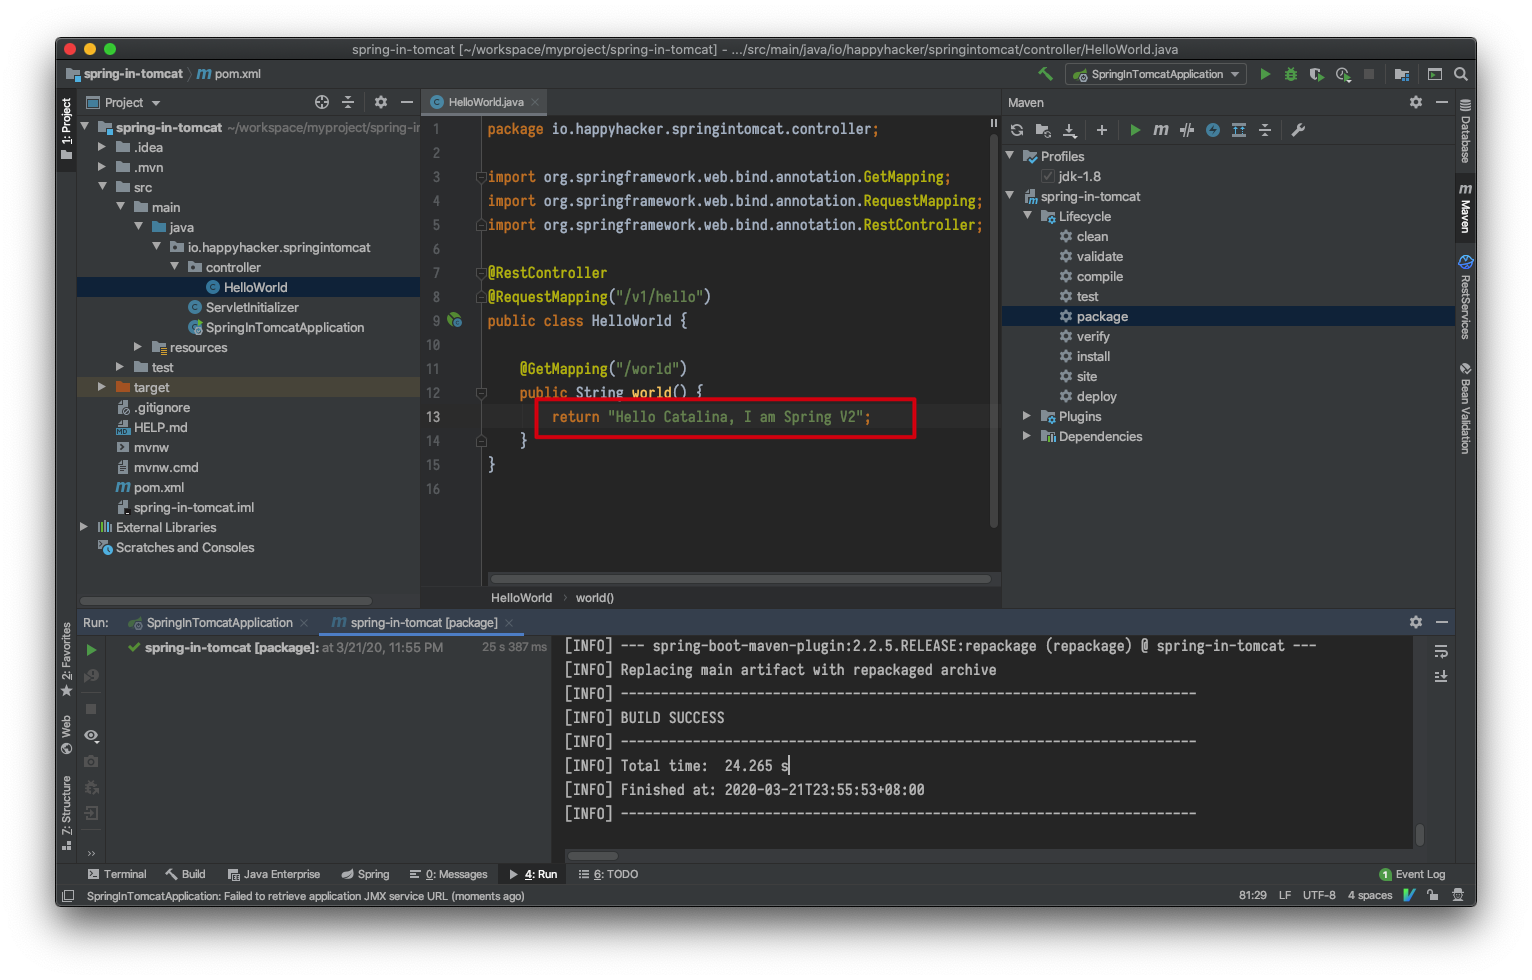Image resolution: width=1532 pixels, height=980 pixels.
Task: Open RestServices tool window
Action: coord(1465,297)
